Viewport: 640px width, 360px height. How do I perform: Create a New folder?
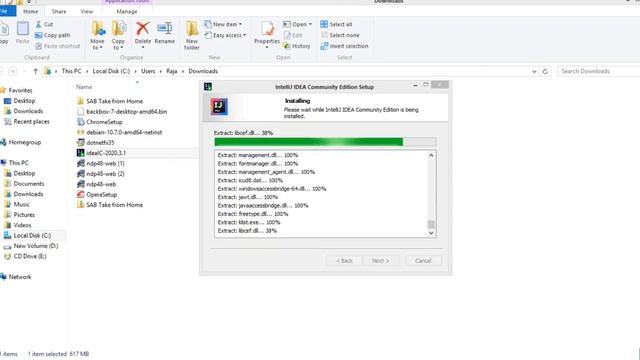191,36
